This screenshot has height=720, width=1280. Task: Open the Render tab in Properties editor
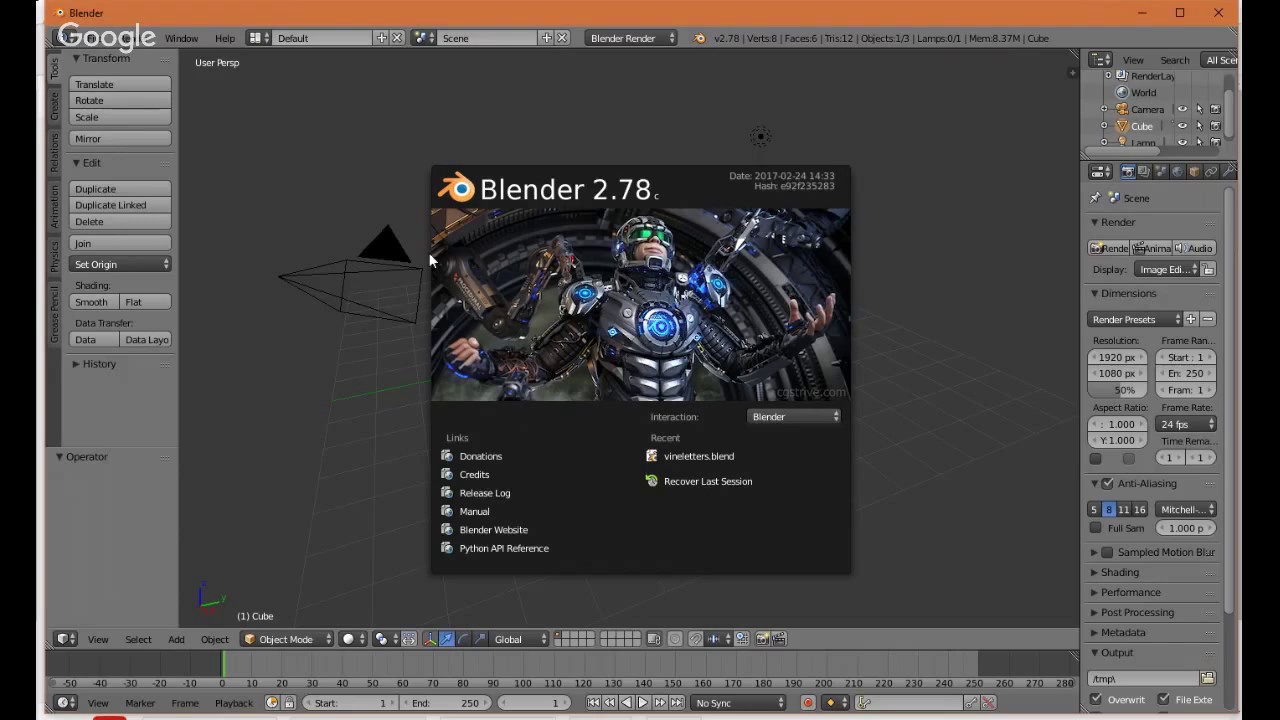pyautogui.click(x=1127, y=172)
